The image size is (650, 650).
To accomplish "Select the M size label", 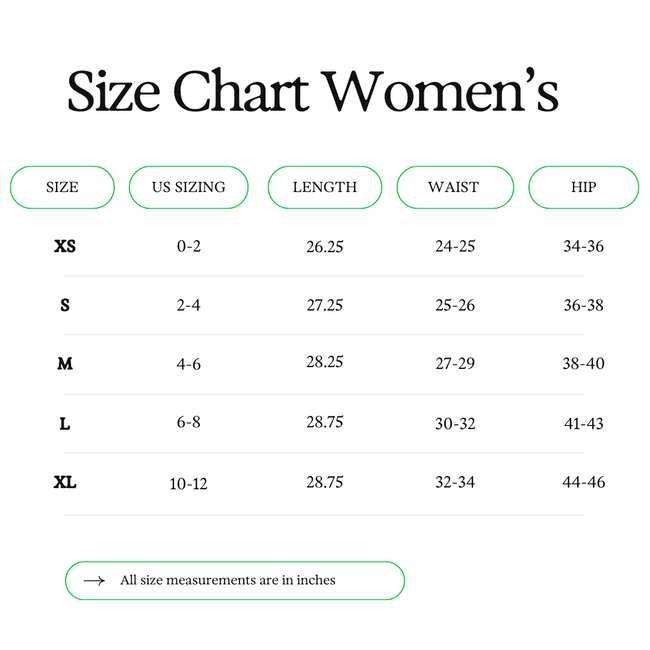I will (65, 364).
